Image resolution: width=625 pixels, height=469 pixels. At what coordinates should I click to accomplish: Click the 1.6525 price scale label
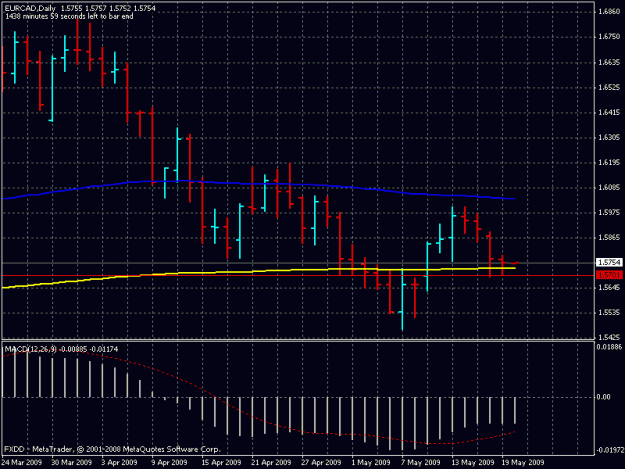tap(609, 87)
